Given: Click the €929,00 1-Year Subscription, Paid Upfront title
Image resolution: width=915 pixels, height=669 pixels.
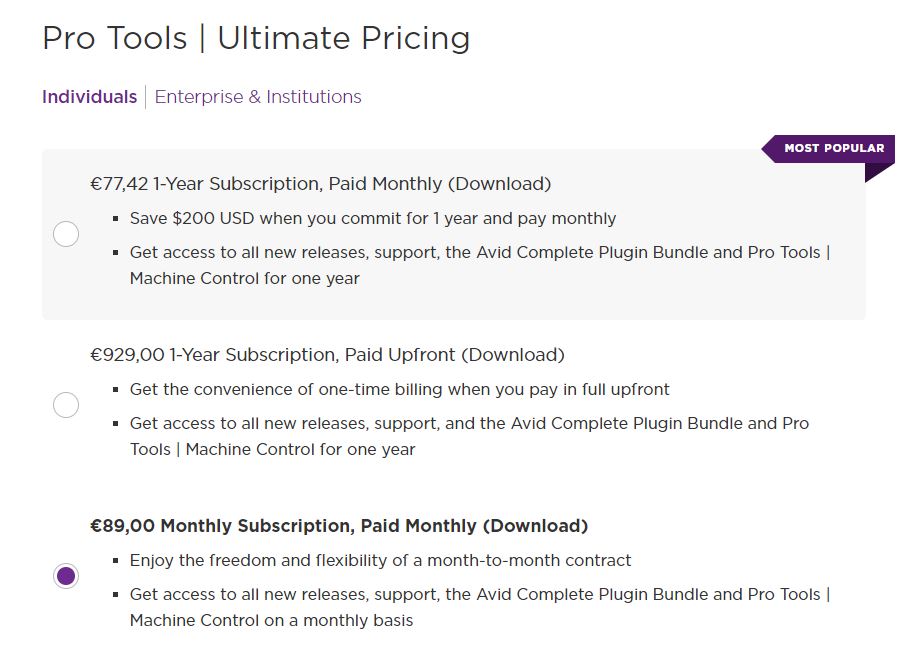Looking at the screenshot, I should tap(327, 355).
